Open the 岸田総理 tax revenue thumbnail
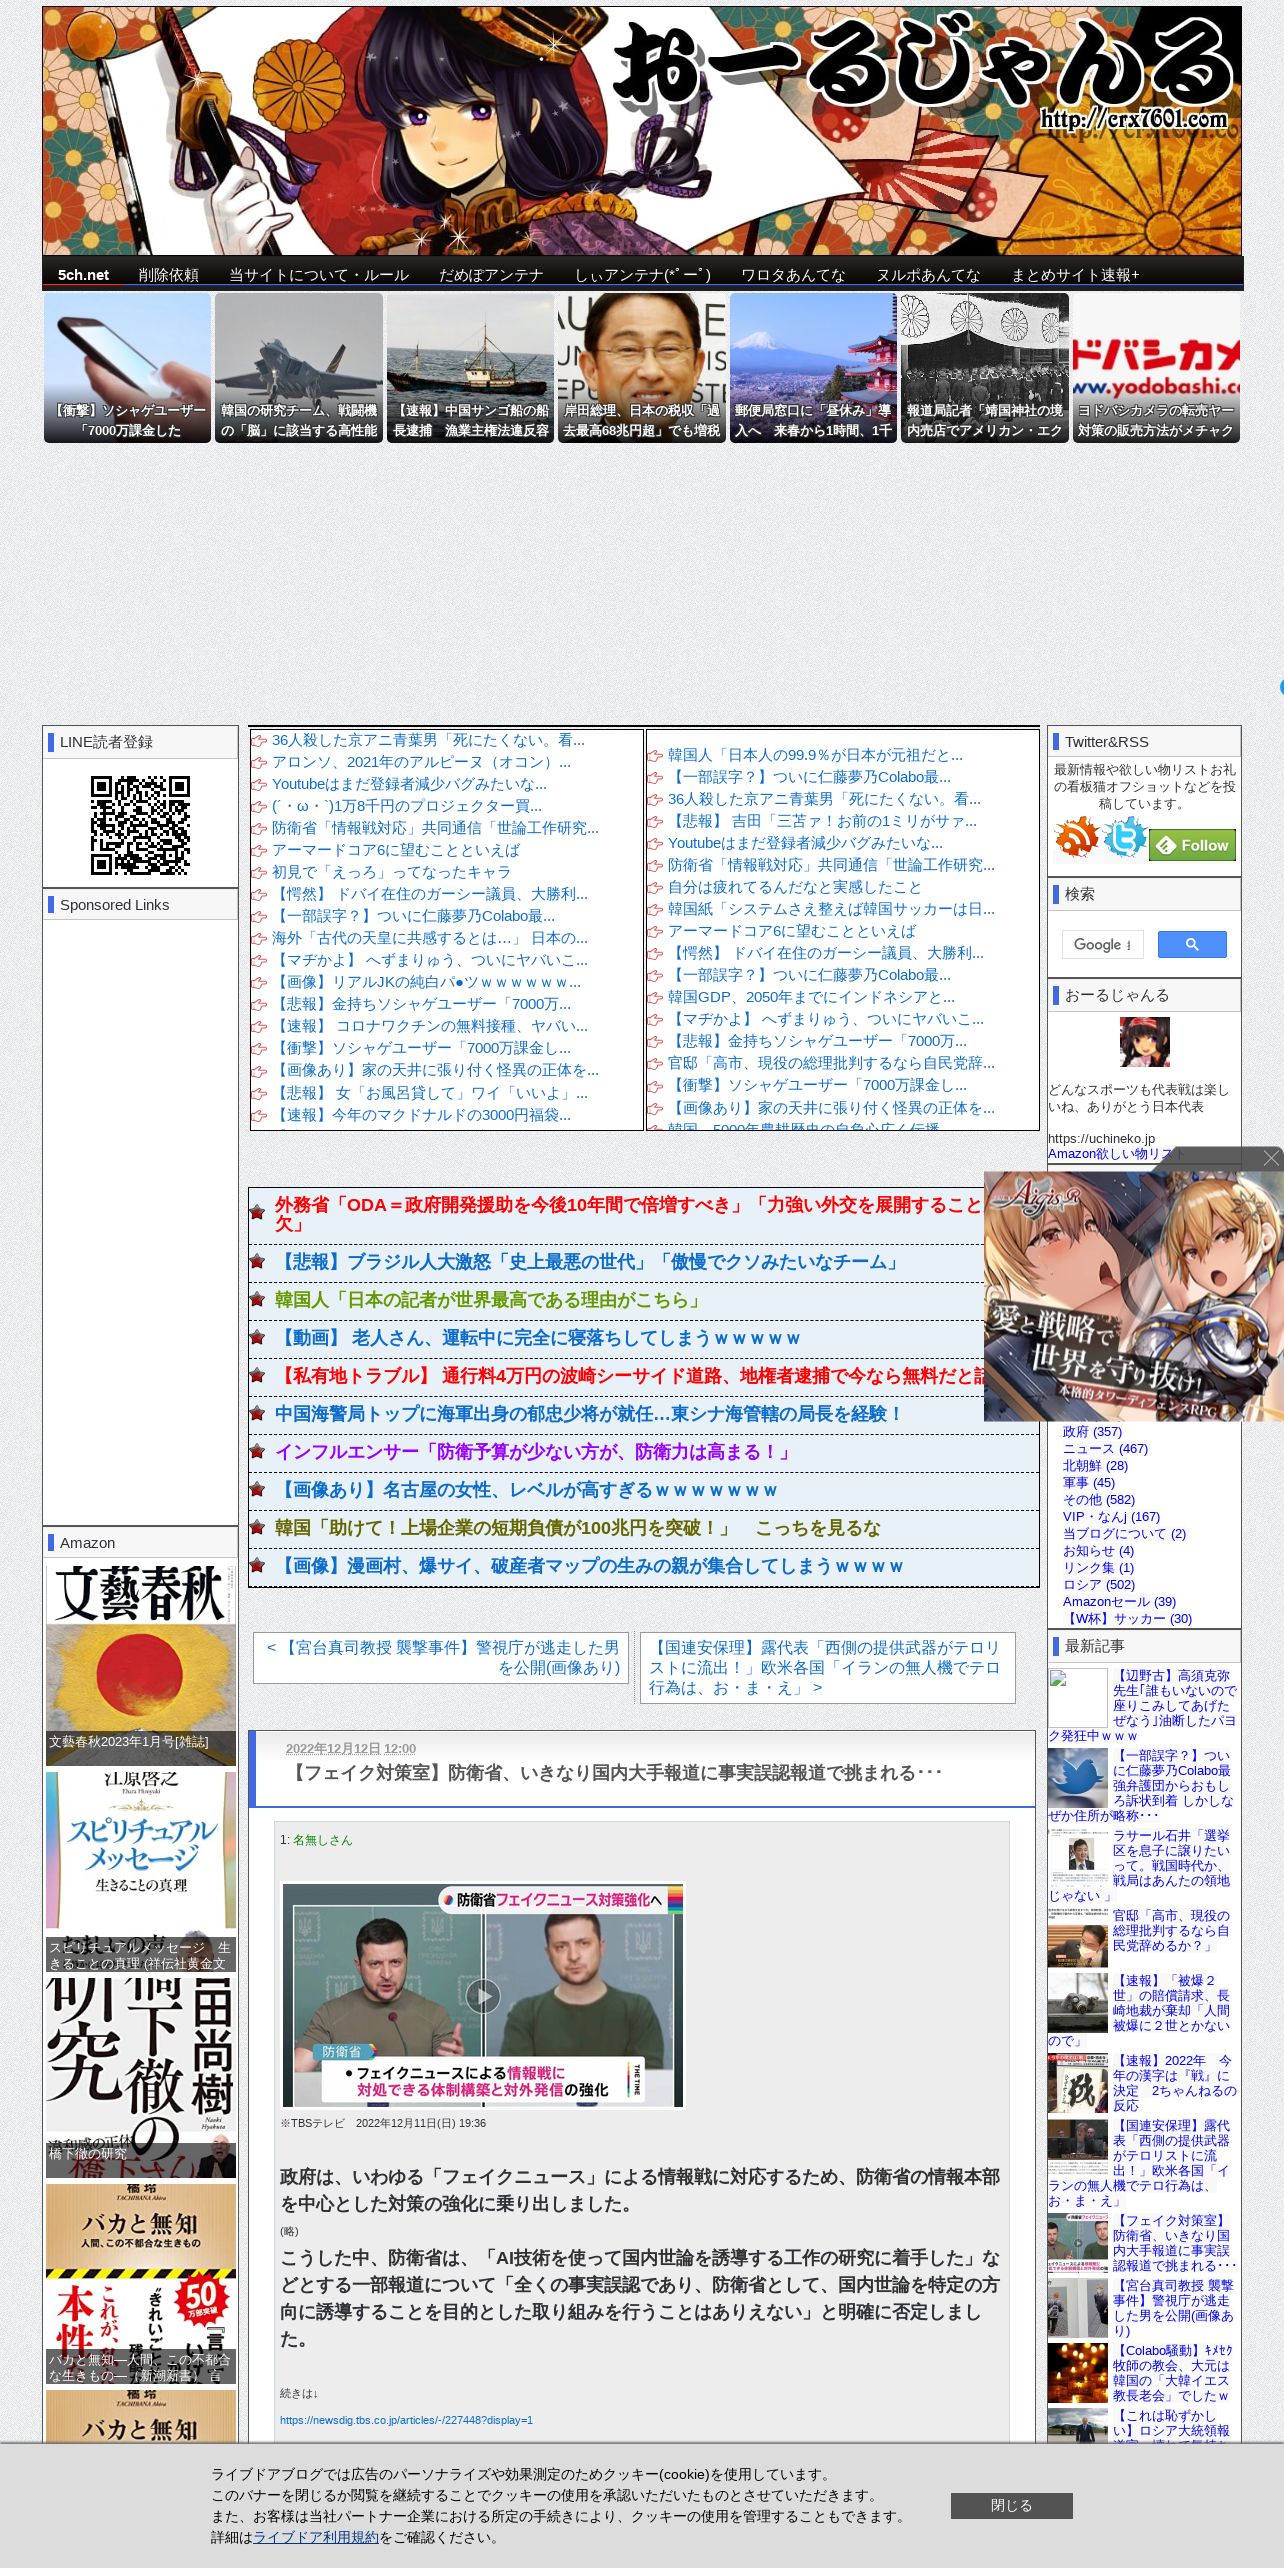Viewport: 1284px width, 2568px height. coord(642,368)
